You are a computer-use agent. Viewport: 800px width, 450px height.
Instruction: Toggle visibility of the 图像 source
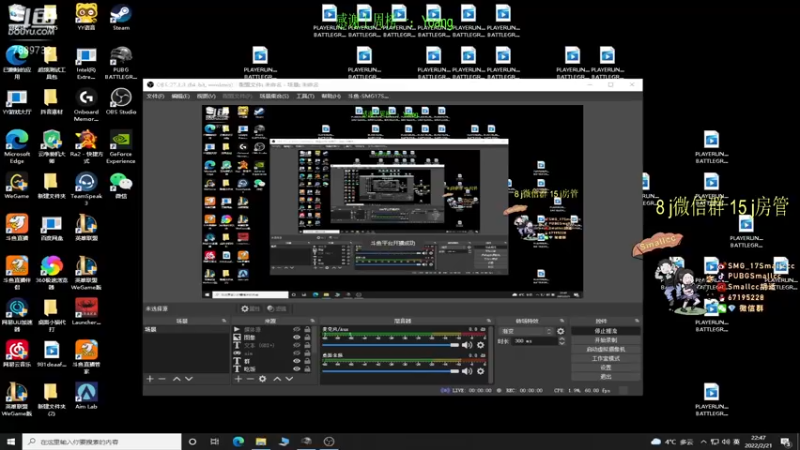click(x=296, y=337)
